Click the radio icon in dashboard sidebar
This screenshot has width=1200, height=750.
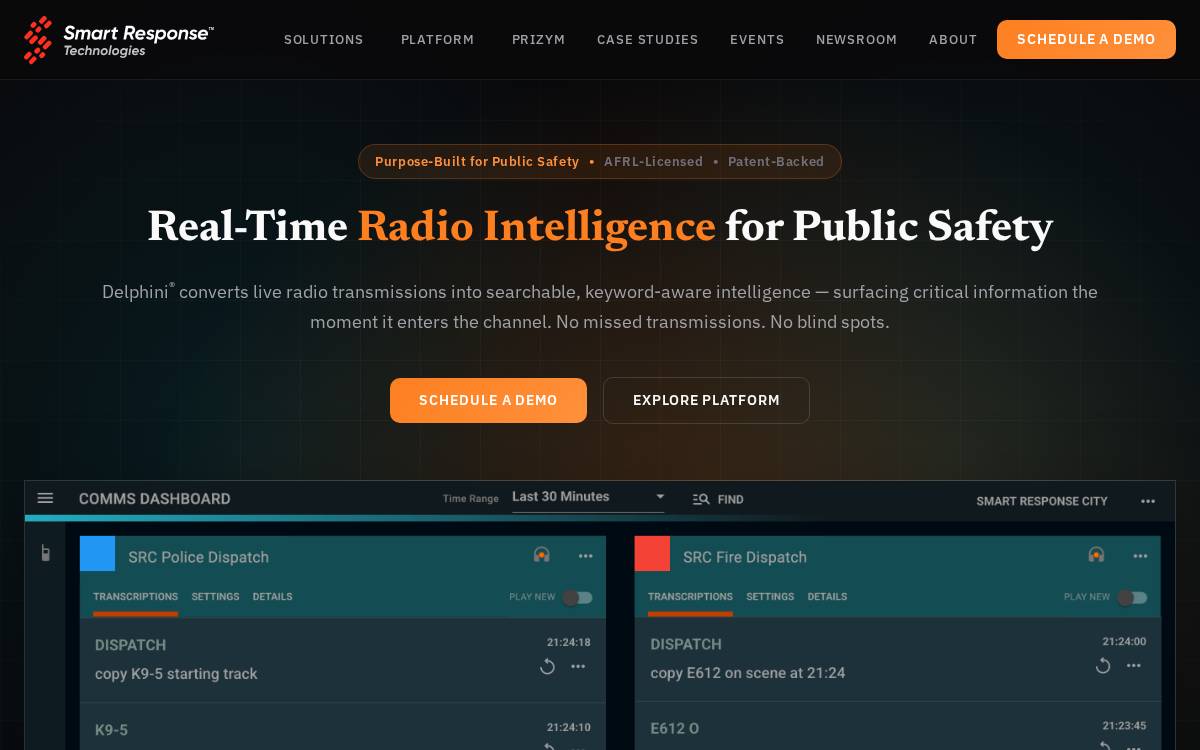point(45,553)
